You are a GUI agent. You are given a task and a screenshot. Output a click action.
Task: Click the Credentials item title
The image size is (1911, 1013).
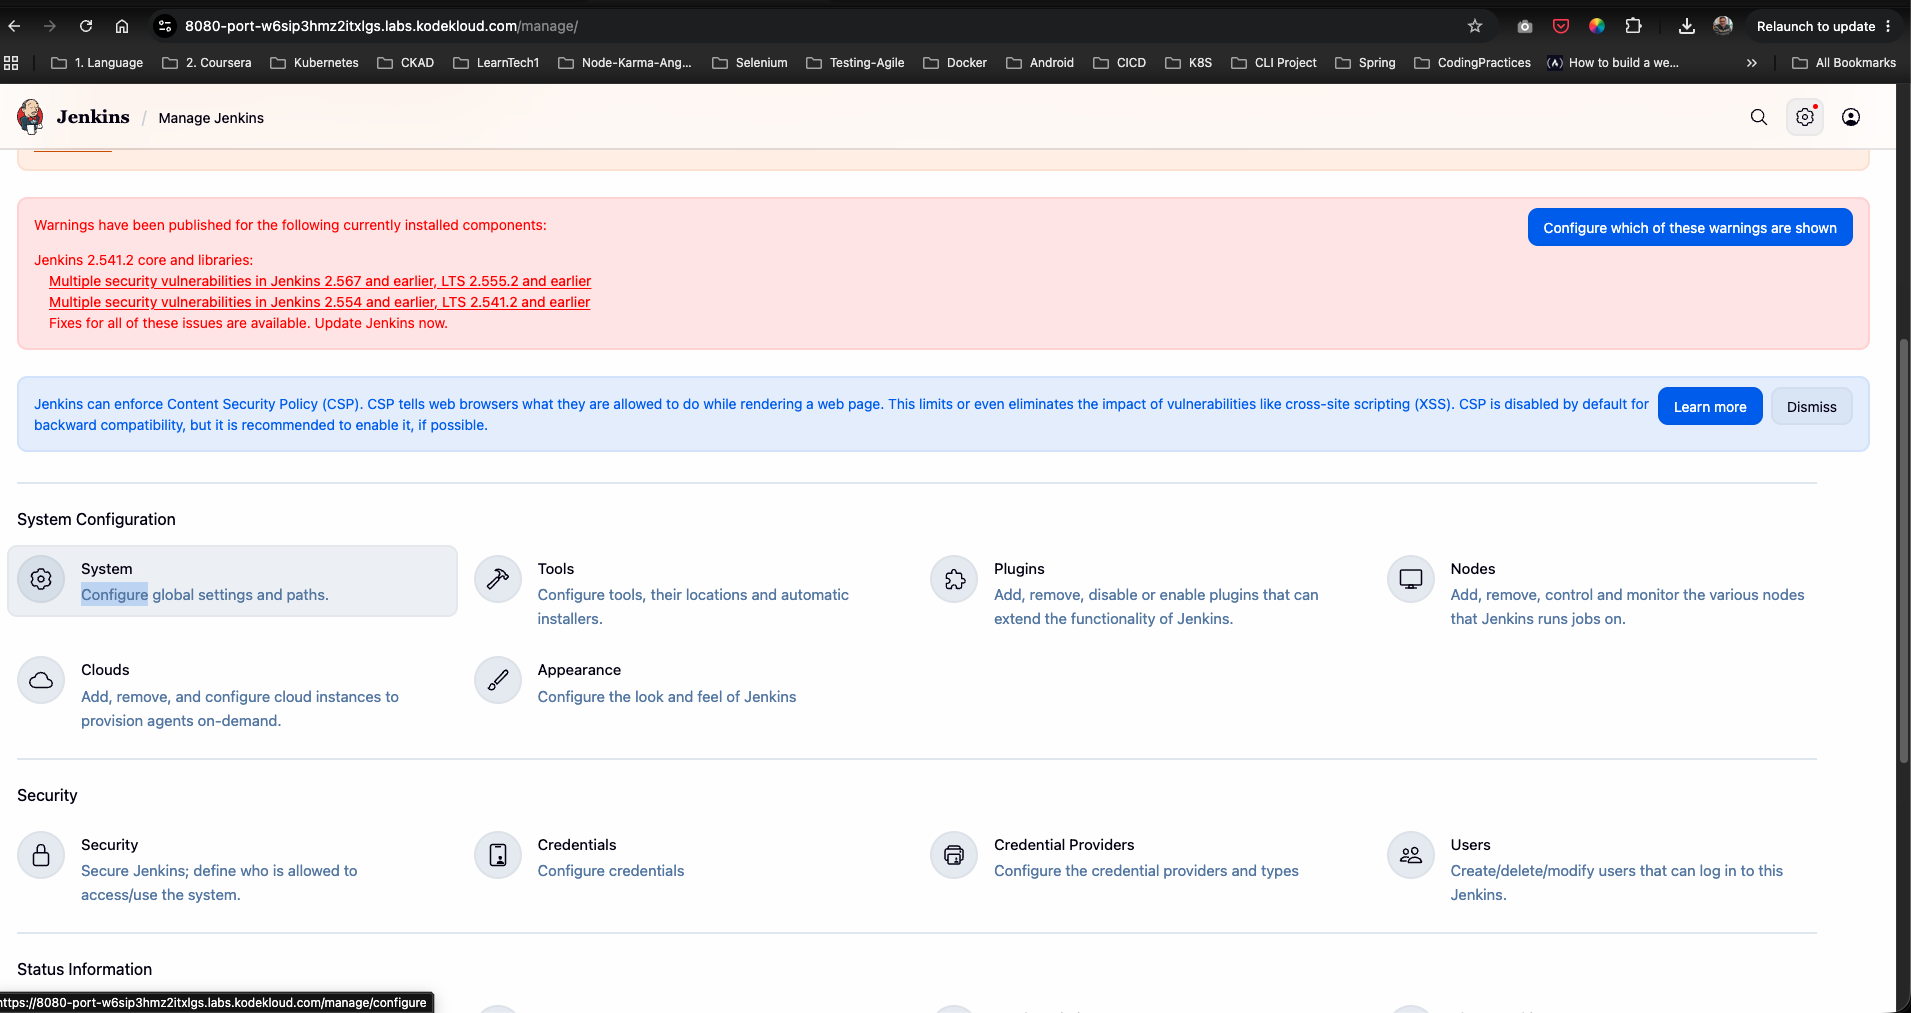pos(577,845)
